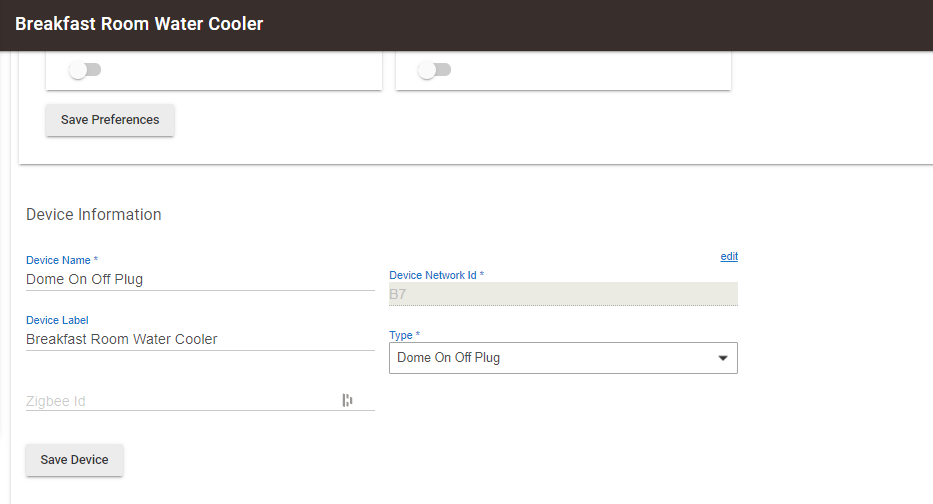This screenshot has width=933, height=504.
Task: Click the icon inside the Zigbee Id field
Action: point(347,401)
